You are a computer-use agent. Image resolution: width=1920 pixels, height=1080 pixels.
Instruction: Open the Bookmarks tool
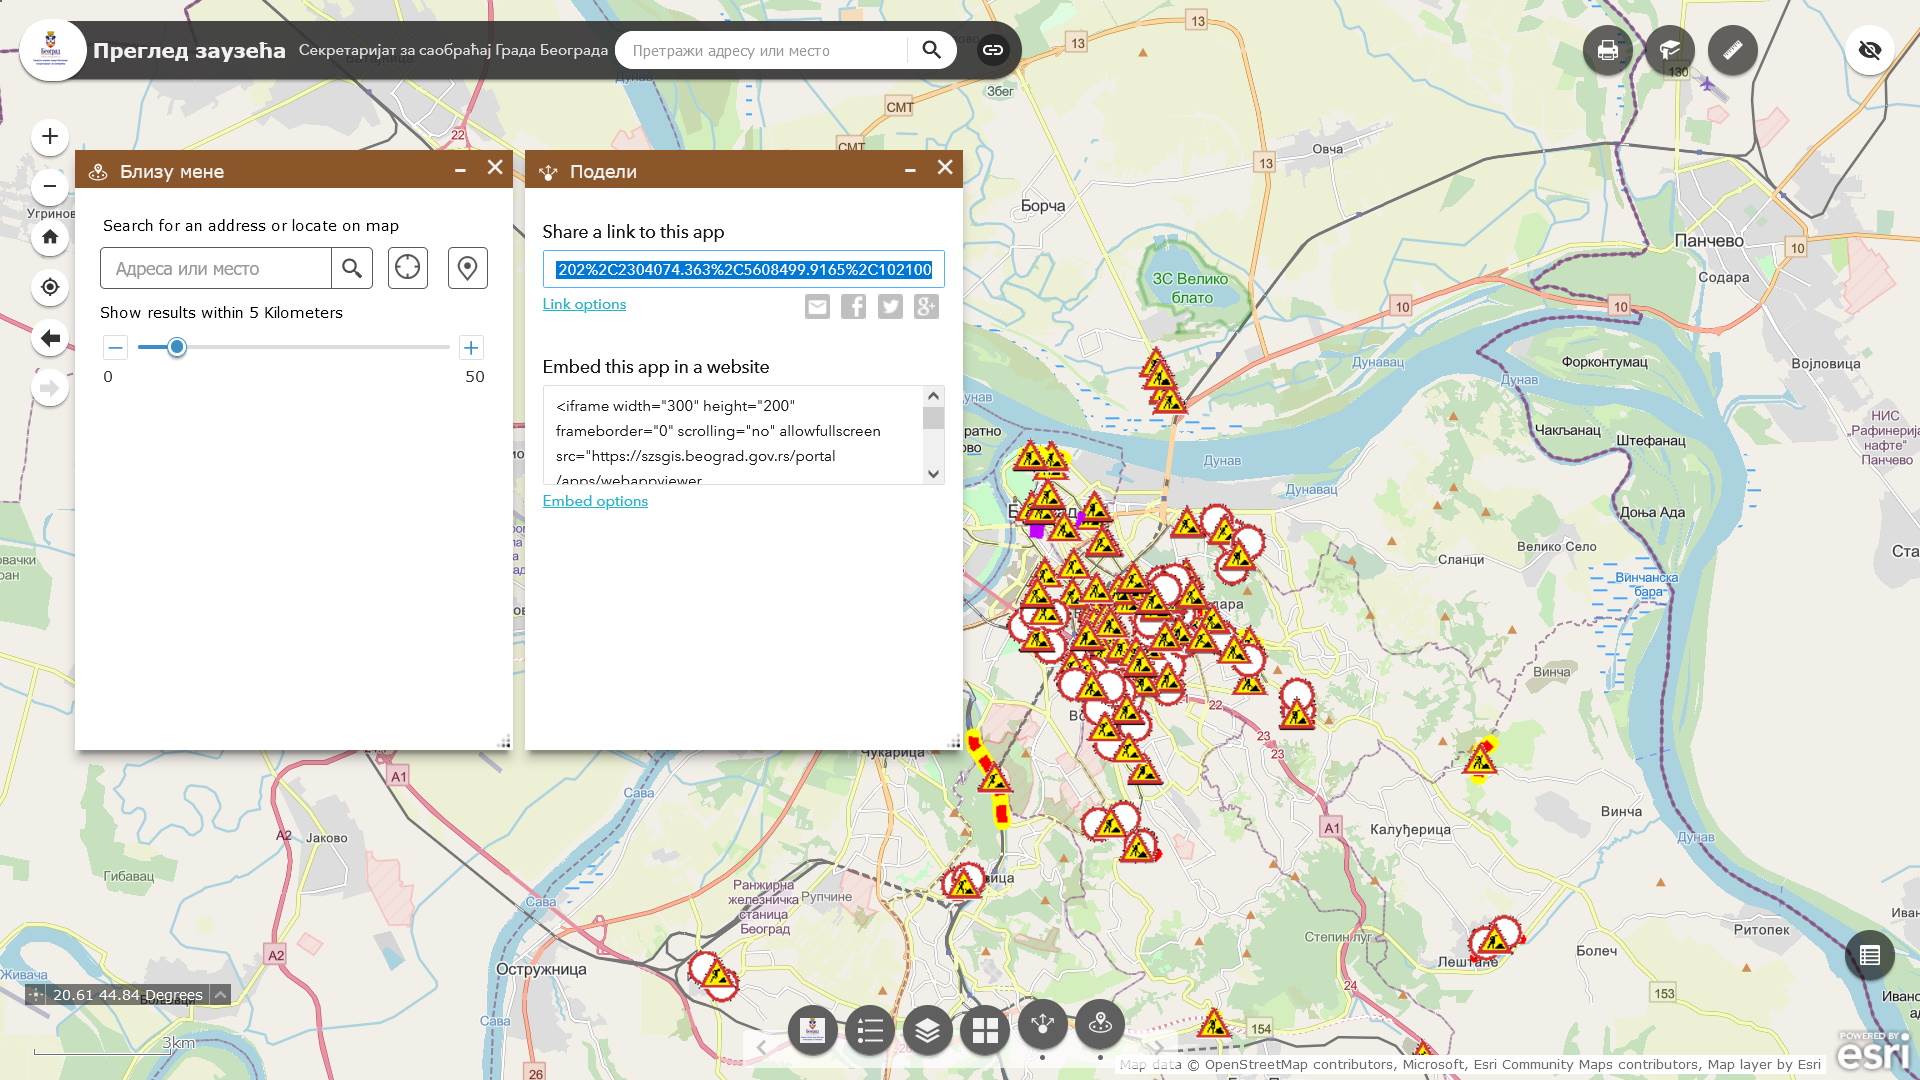[1671, 50]
